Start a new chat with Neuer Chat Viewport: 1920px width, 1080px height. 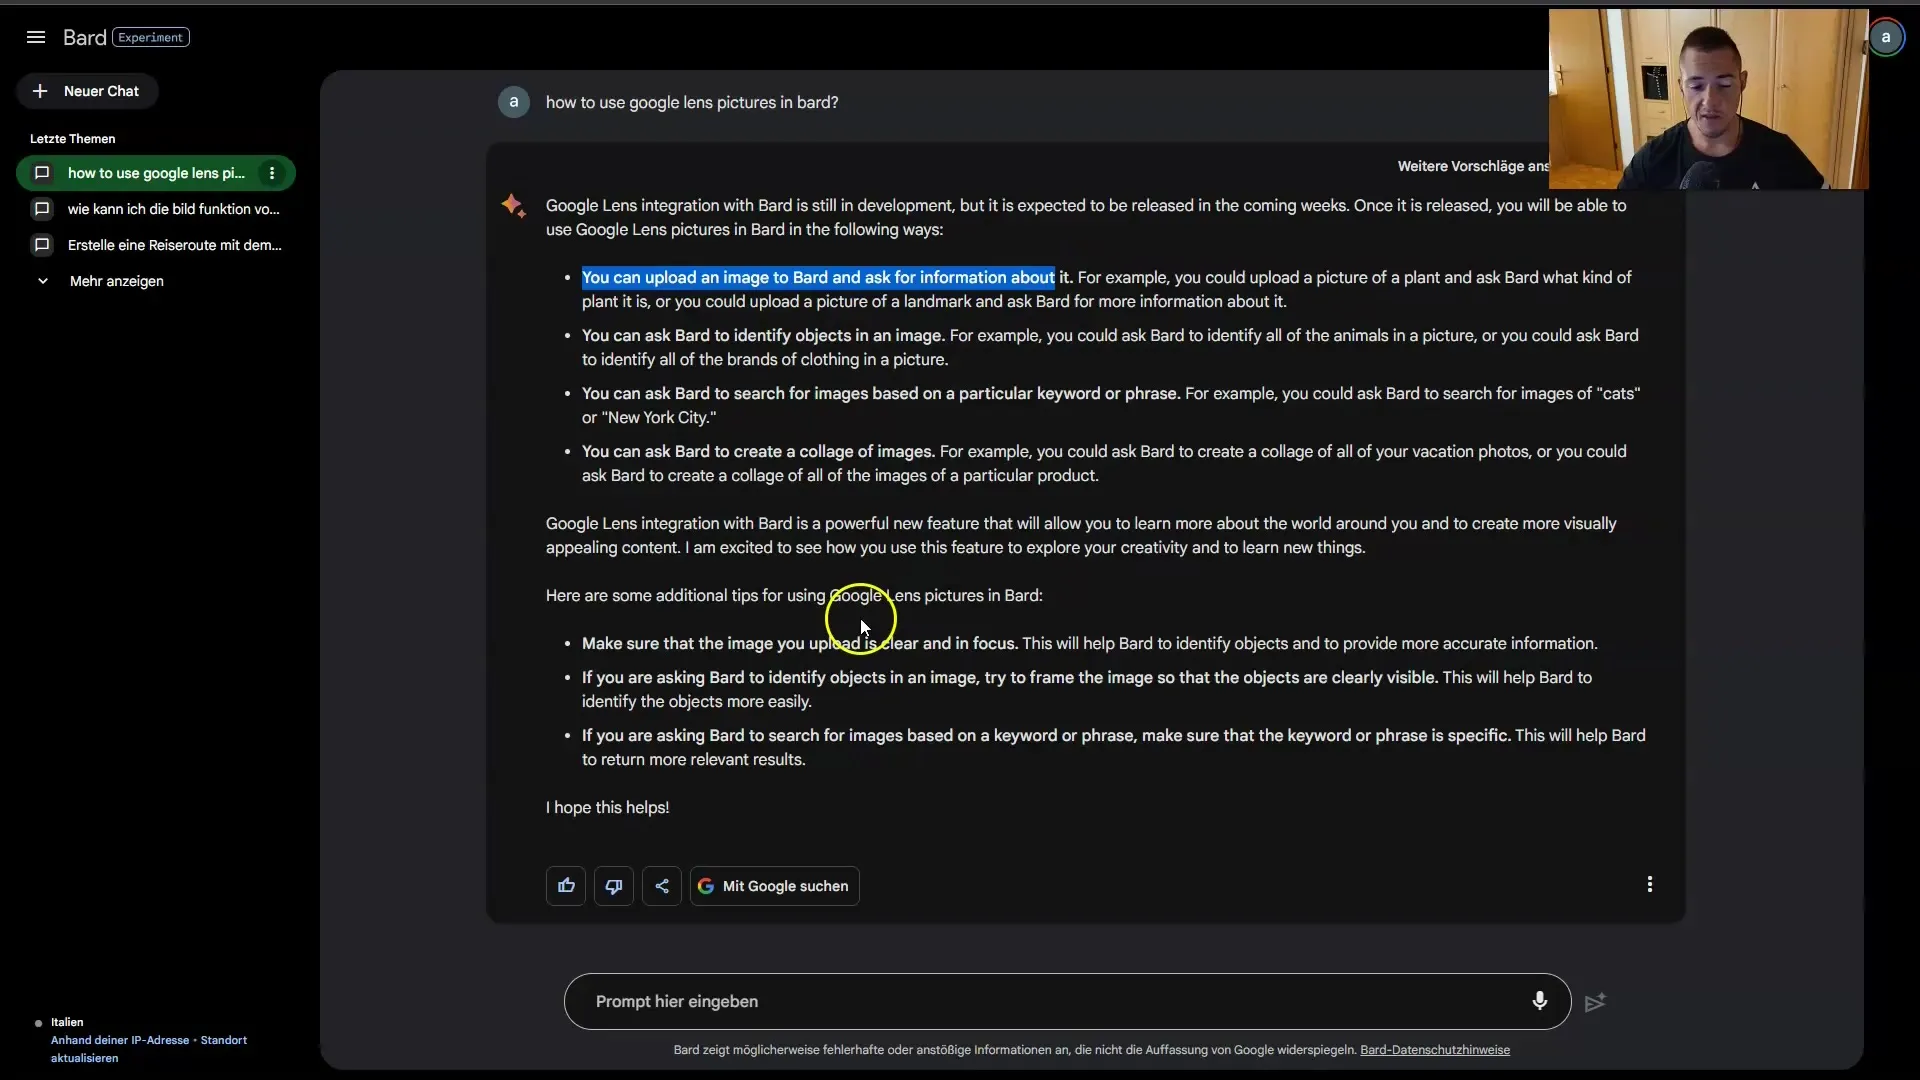tap(87, 91)
